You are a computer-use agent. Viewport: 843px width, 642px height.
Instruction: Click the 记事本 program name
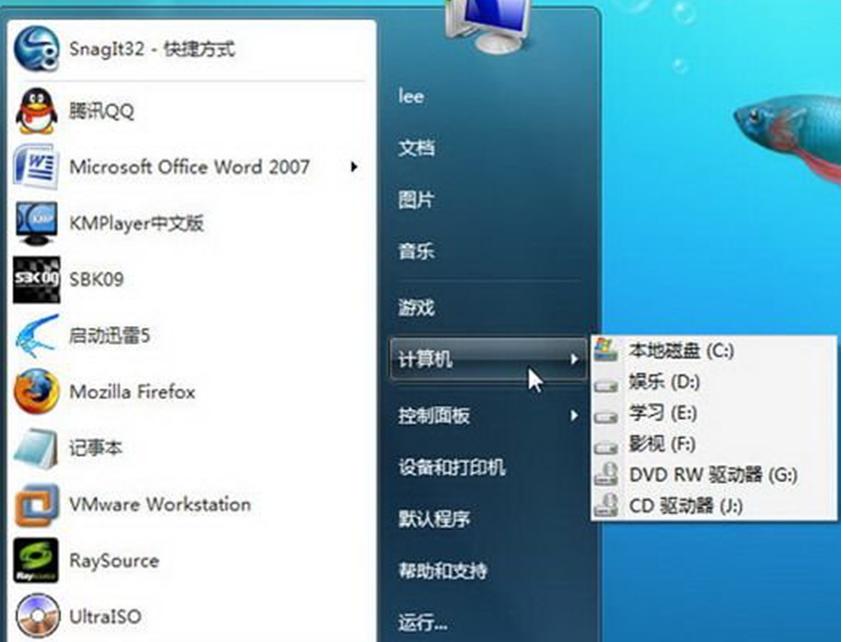click(96, 448)
